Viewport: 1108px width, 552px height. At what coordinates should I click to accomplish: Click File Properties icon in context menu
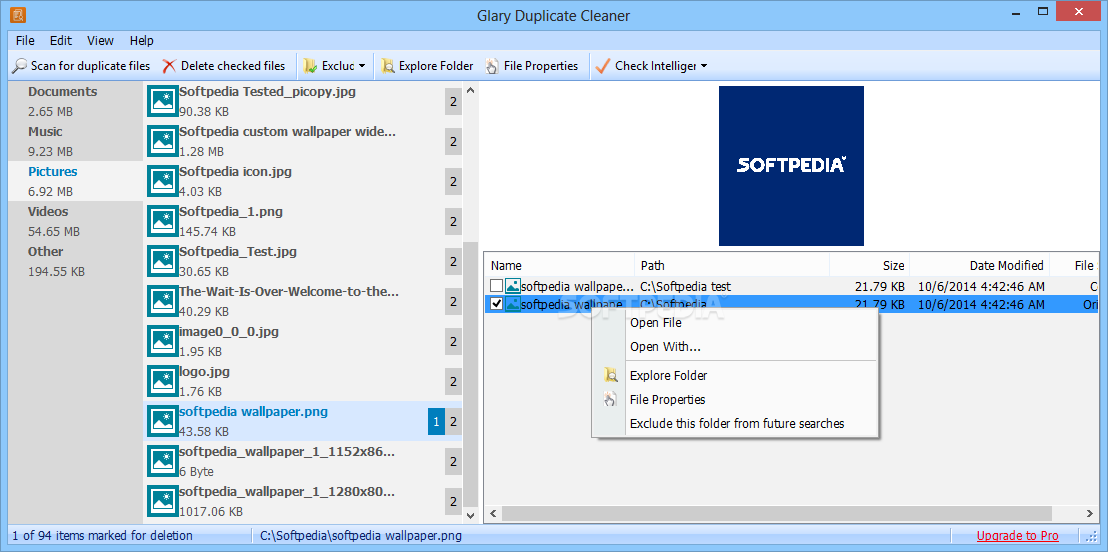pos(611,399)
